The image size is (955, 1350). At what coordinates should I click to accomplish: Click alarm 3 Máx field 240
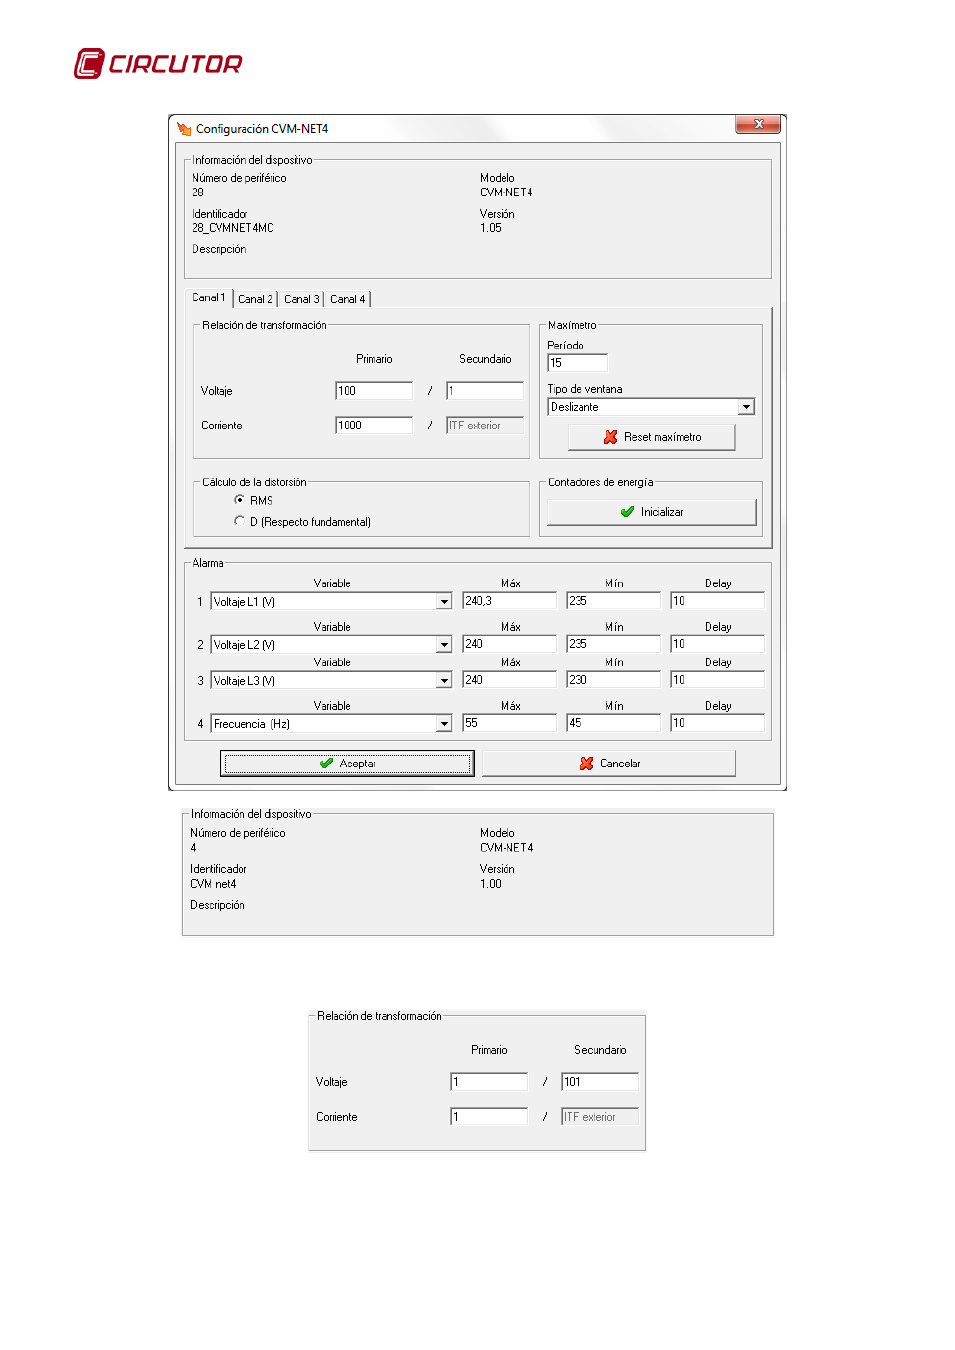[509, 680]
